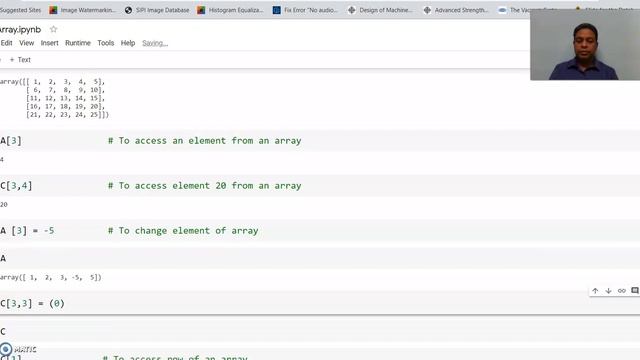The height and width of the screenshot is (360, 640).
Task: Copy link to cell icon
Action: [x=622, y=291]
